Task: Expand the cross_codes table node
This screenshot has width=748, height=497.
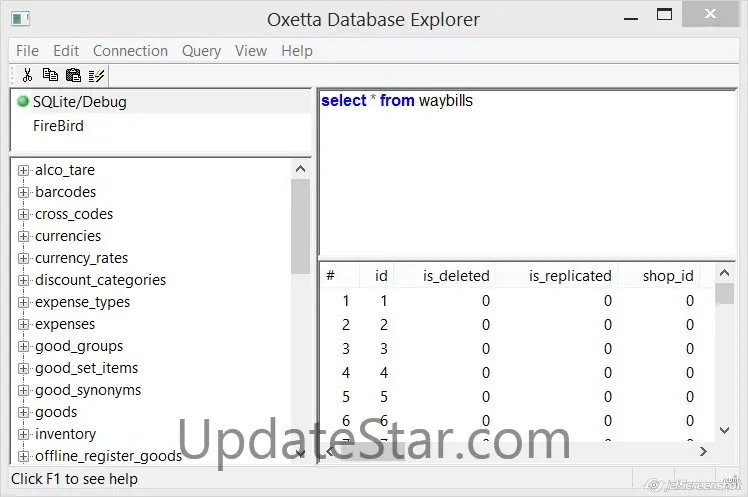Action: [23, 214]
